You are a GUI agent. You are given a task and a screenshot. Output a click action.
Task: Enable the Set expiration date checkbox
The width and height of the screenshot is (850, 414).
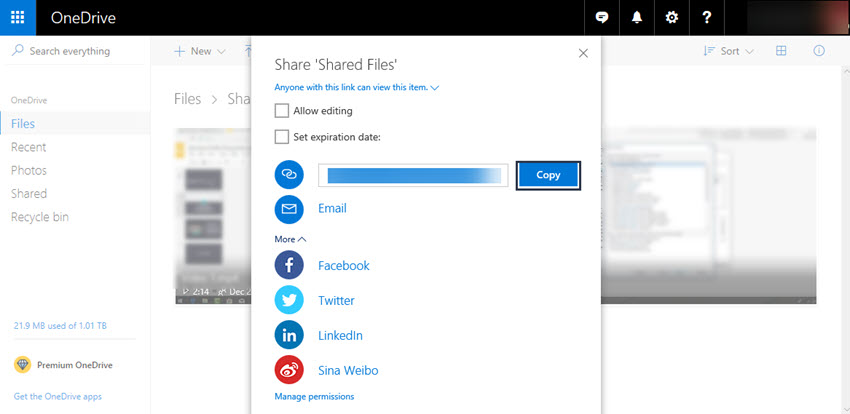coord(281,137)
